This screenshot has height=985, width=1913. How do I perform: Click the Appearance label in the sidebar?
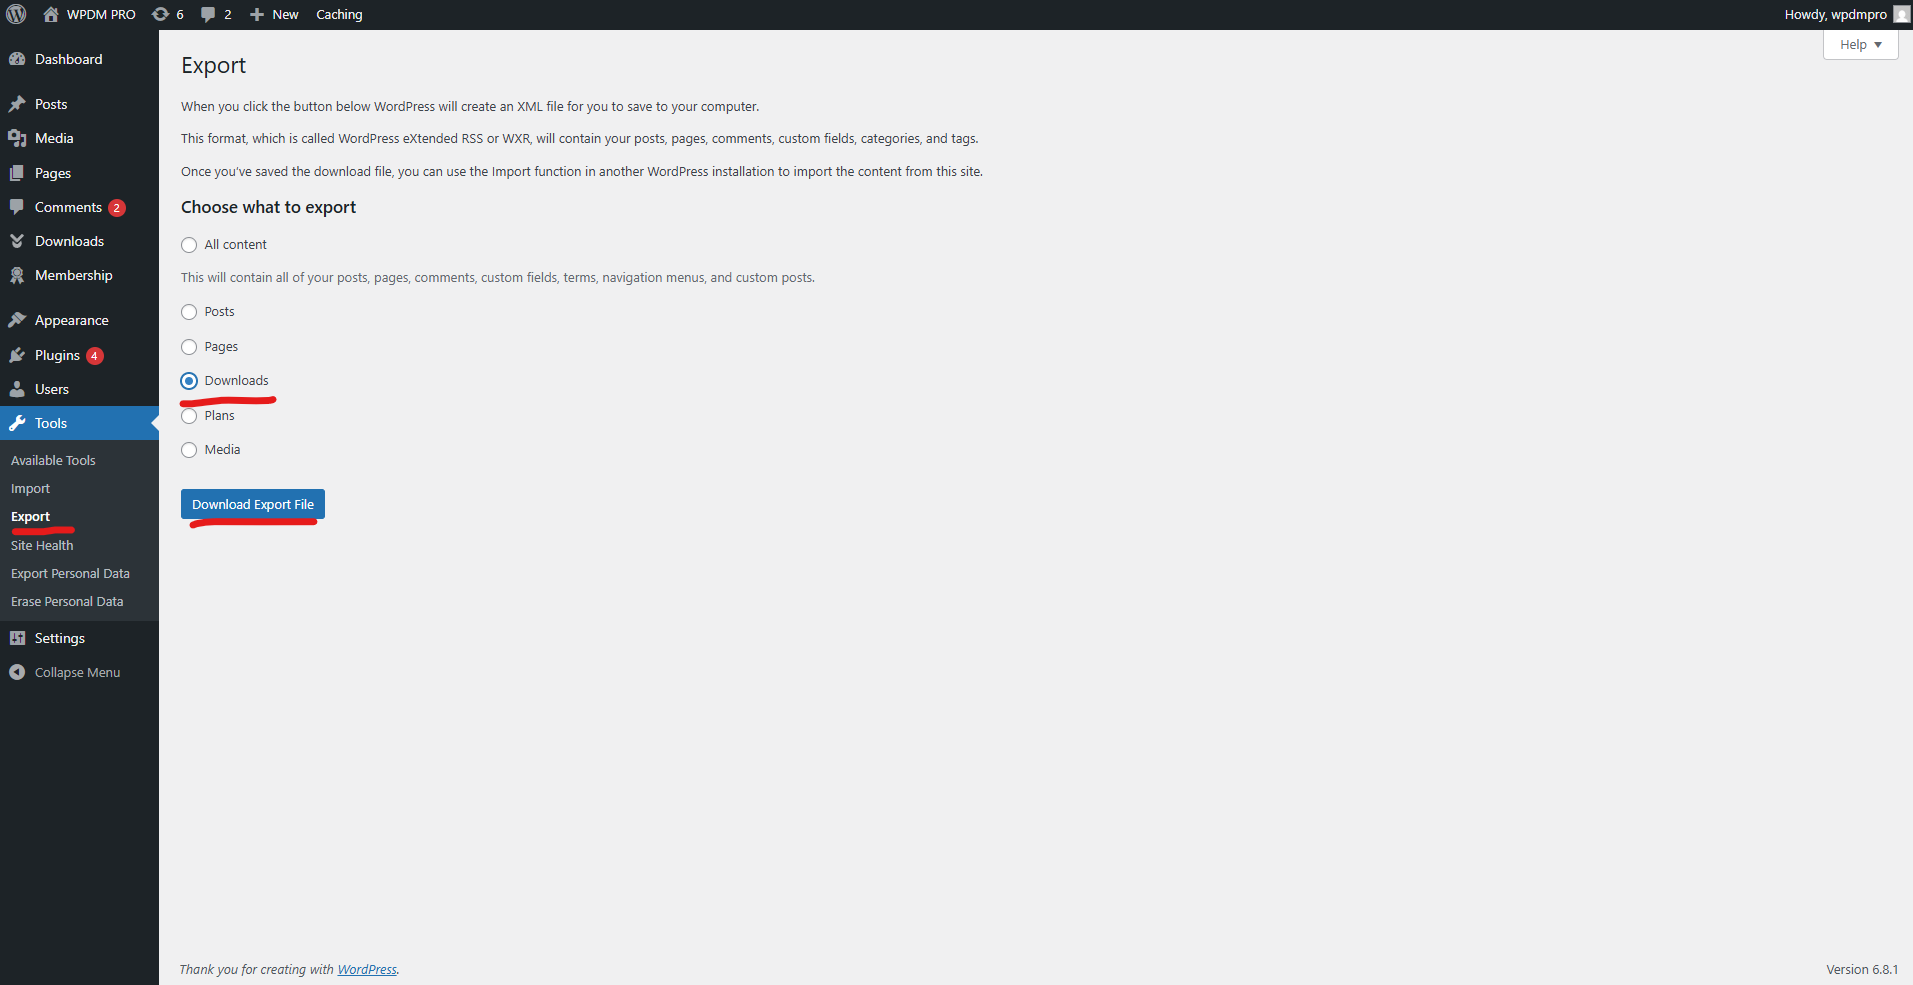[x=72, y=320]
